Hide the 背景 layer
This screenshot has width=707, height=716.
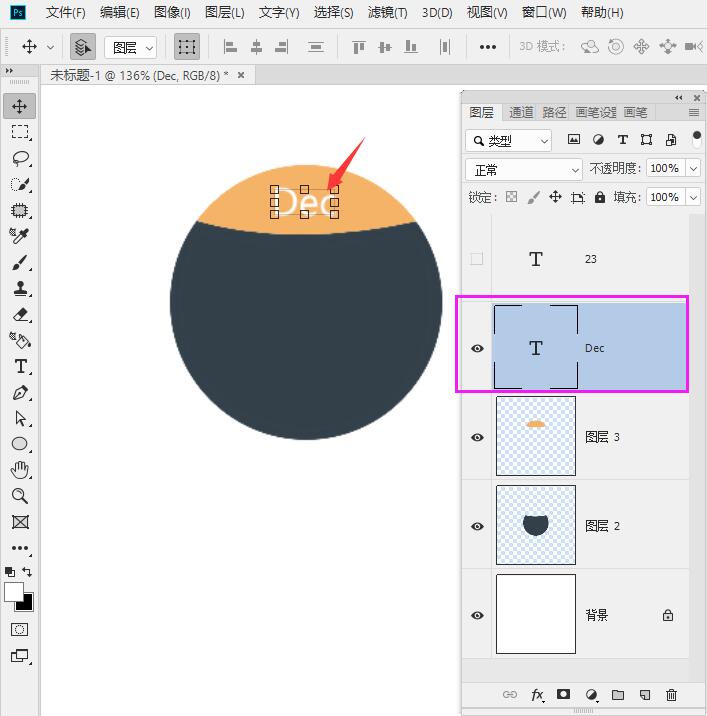[x=477, y=615]
